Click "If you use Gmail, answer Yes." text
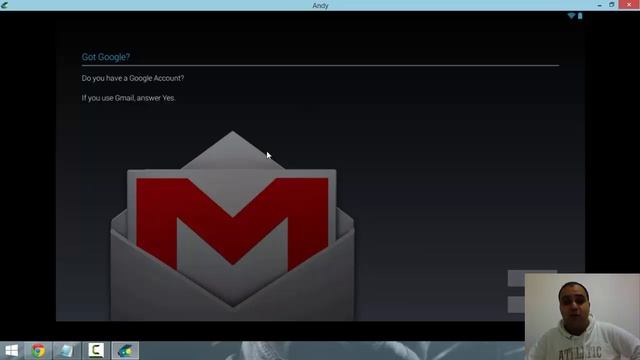Image resolution: width=640 pixels, height=360 pixels. (x=129, y=98)
